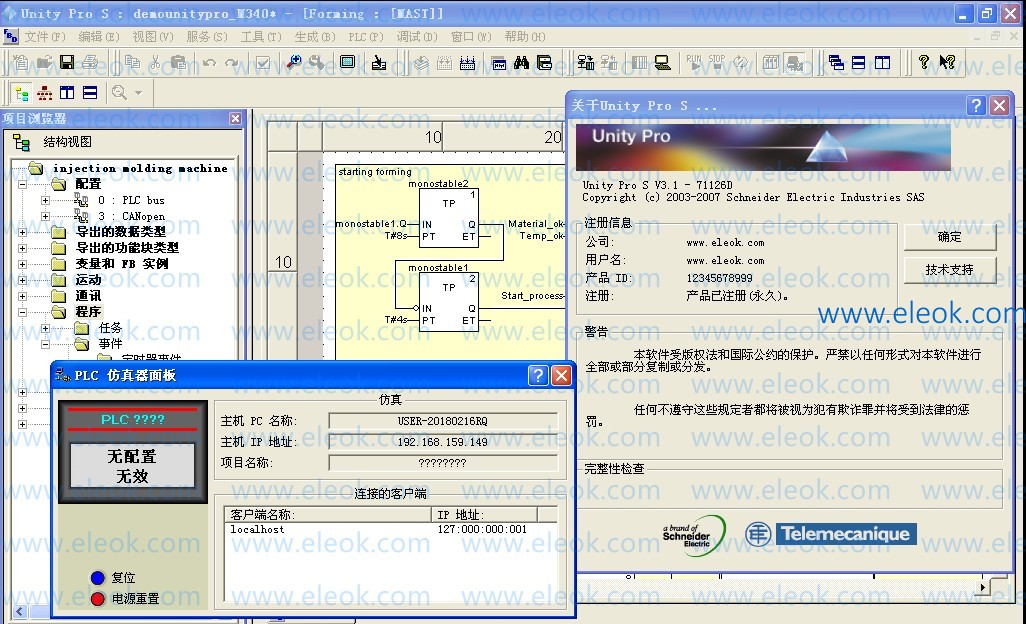Click the PLC simulator panel help button
Screen dimensions: 1026x624
pyautogui.click(x=538, y=375)
